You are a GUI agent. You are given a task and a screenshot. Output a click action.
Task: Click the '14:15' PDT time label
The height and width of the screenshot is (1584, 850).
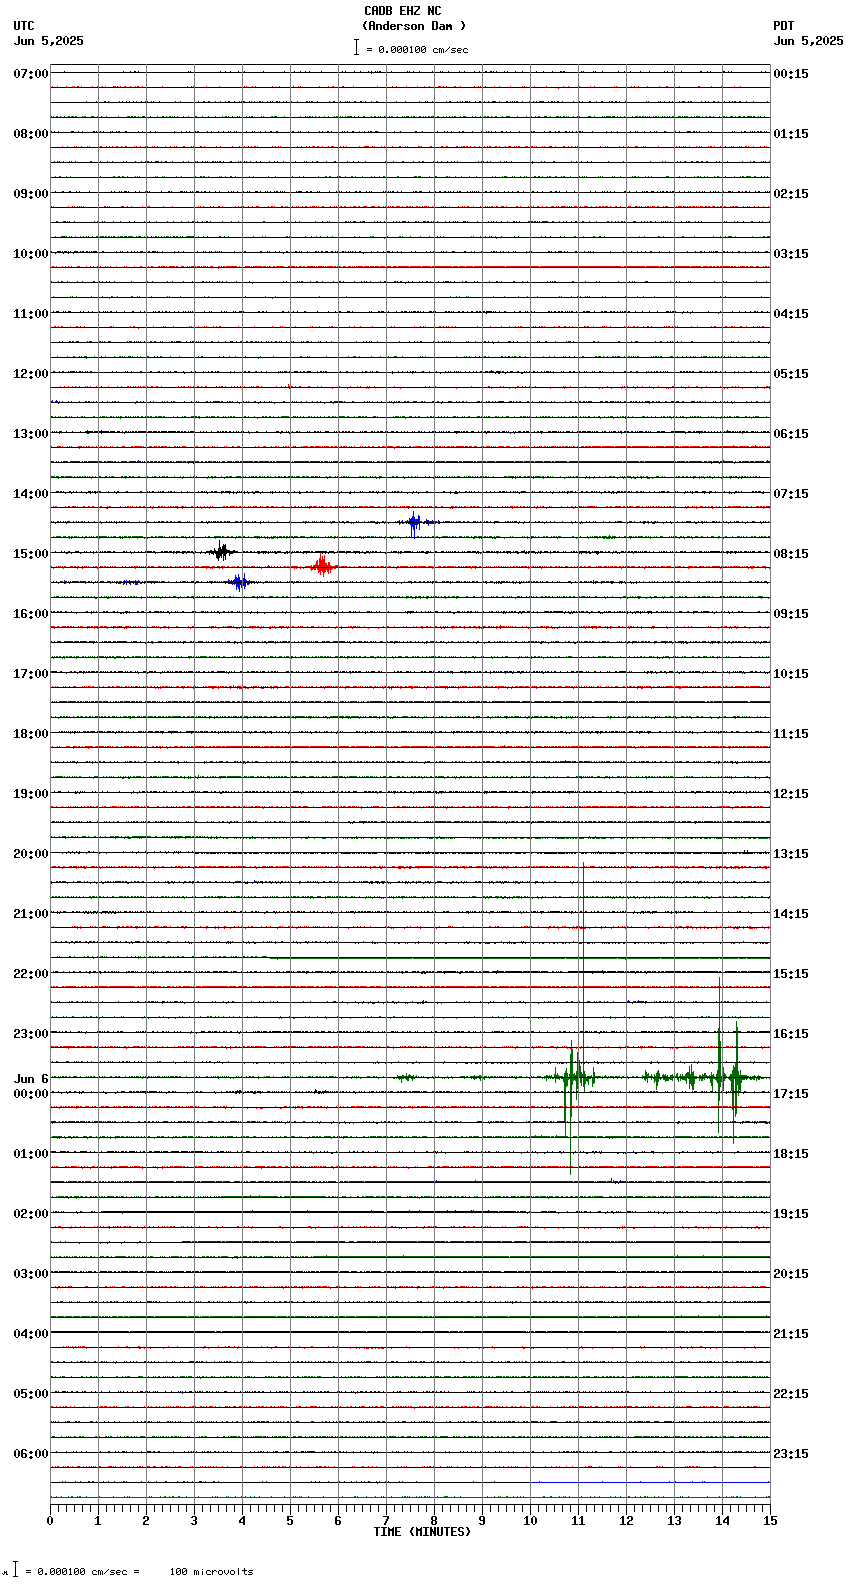pyautogui.click(x=791, y=914)
